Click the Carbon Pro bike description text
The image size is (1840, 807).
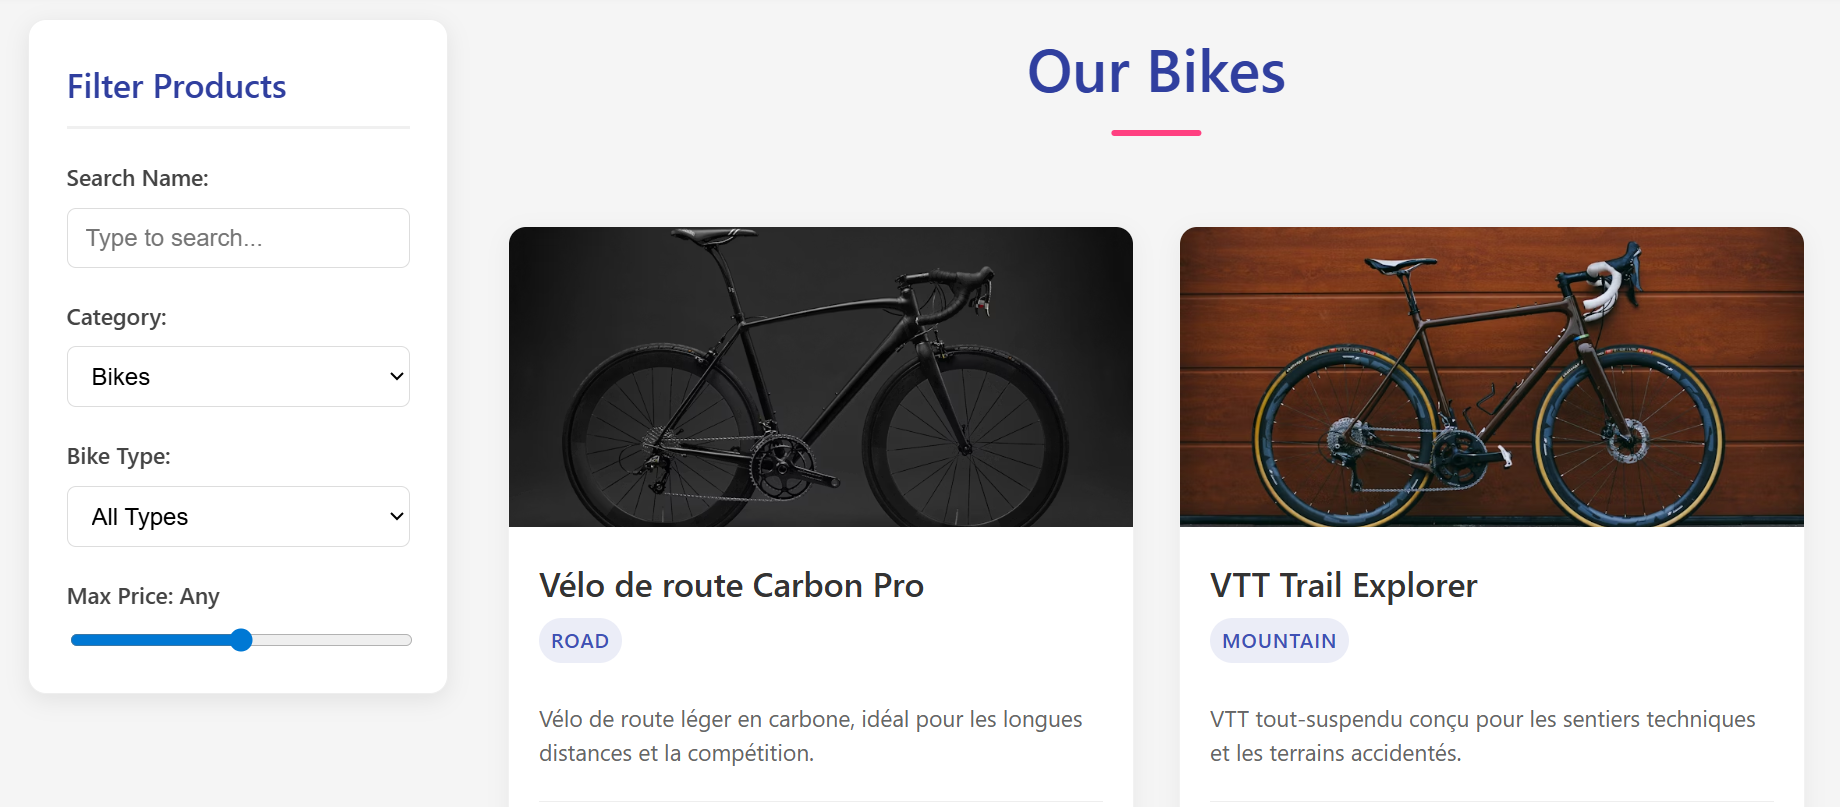810,735
